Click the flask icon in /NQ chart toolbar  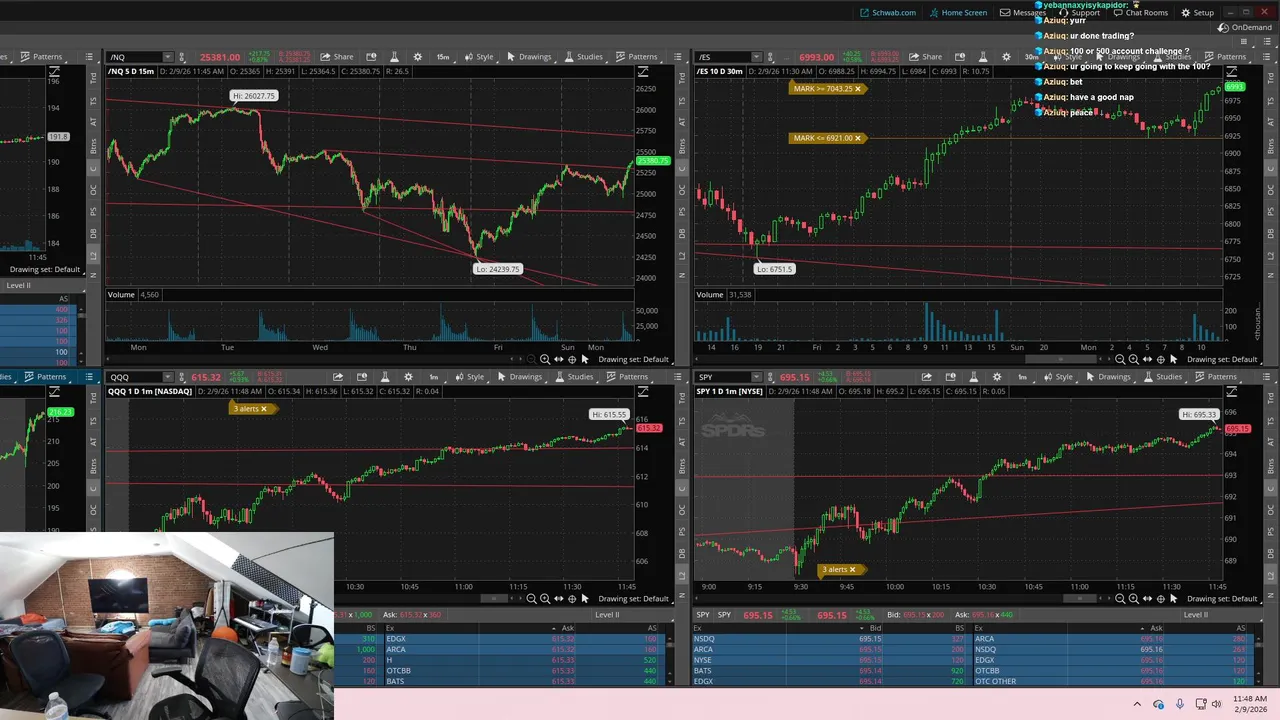394,57
